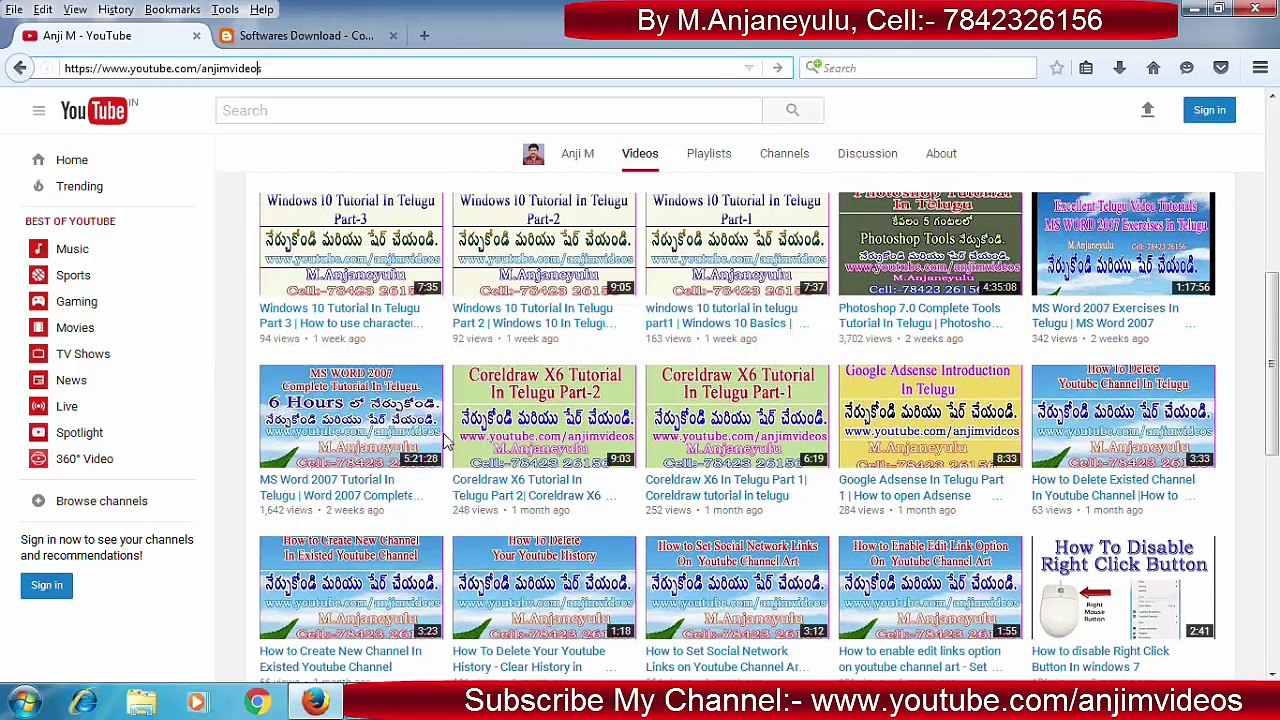
Task: Click the YouTube Search input field
Action: tap(488, 110)
